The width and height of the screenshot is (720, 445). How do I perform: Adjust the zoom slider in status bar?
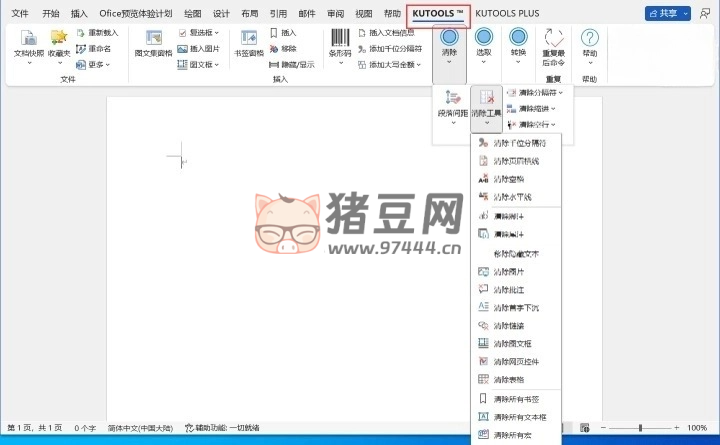[x=639, y=428]
